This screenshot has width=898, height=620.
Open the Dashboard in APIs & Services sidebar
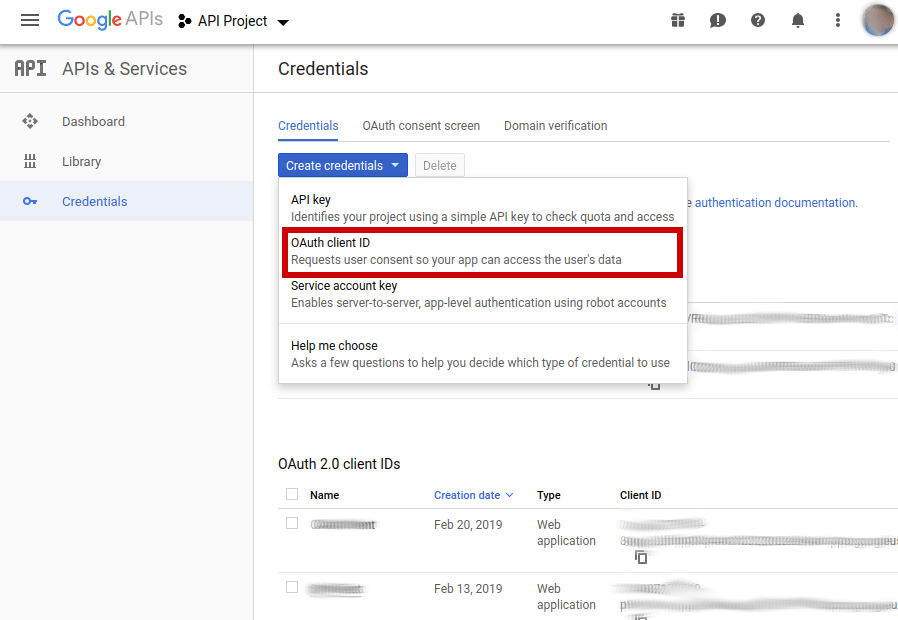click(93, 121)
